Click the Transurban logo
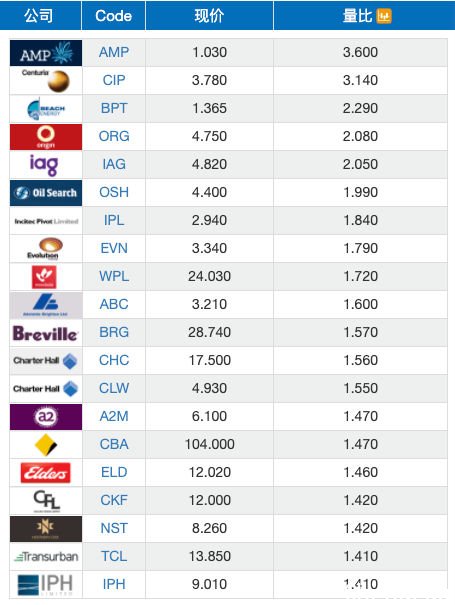Screen dimensions: 455x605 point(46,557)
